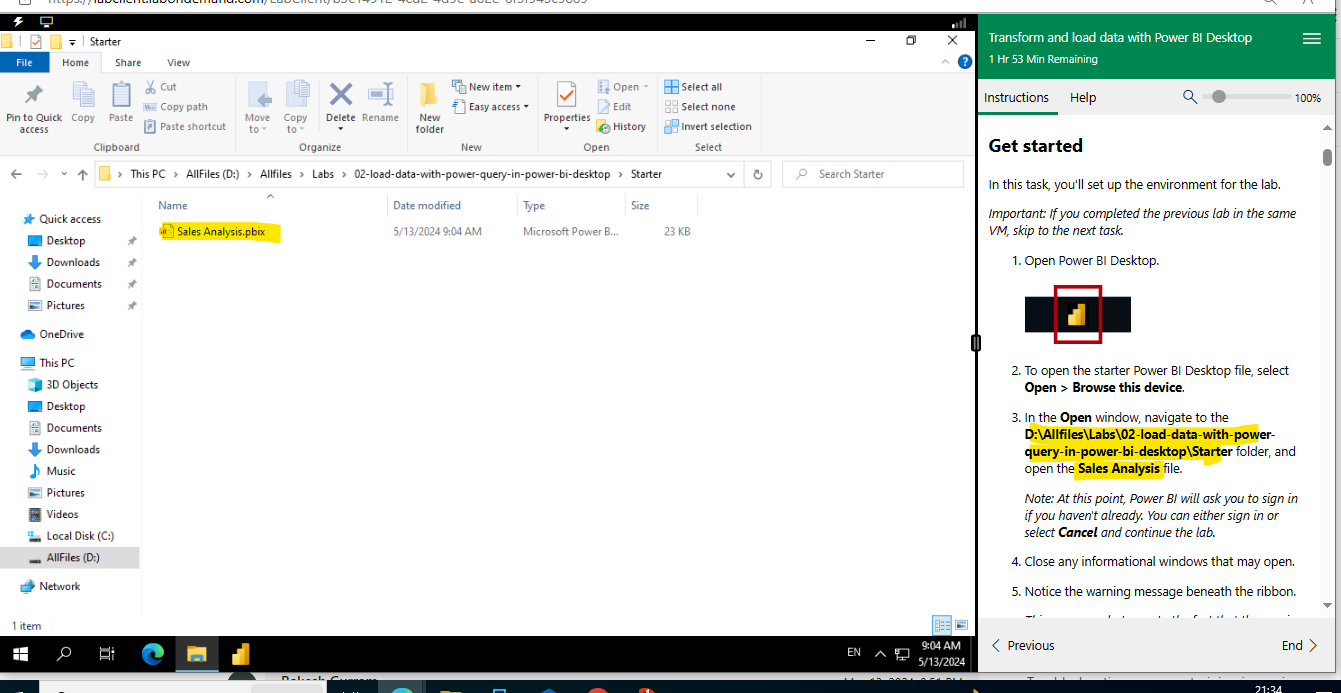
Task: Select the Home ribbon tab
Action: [75, 62]
